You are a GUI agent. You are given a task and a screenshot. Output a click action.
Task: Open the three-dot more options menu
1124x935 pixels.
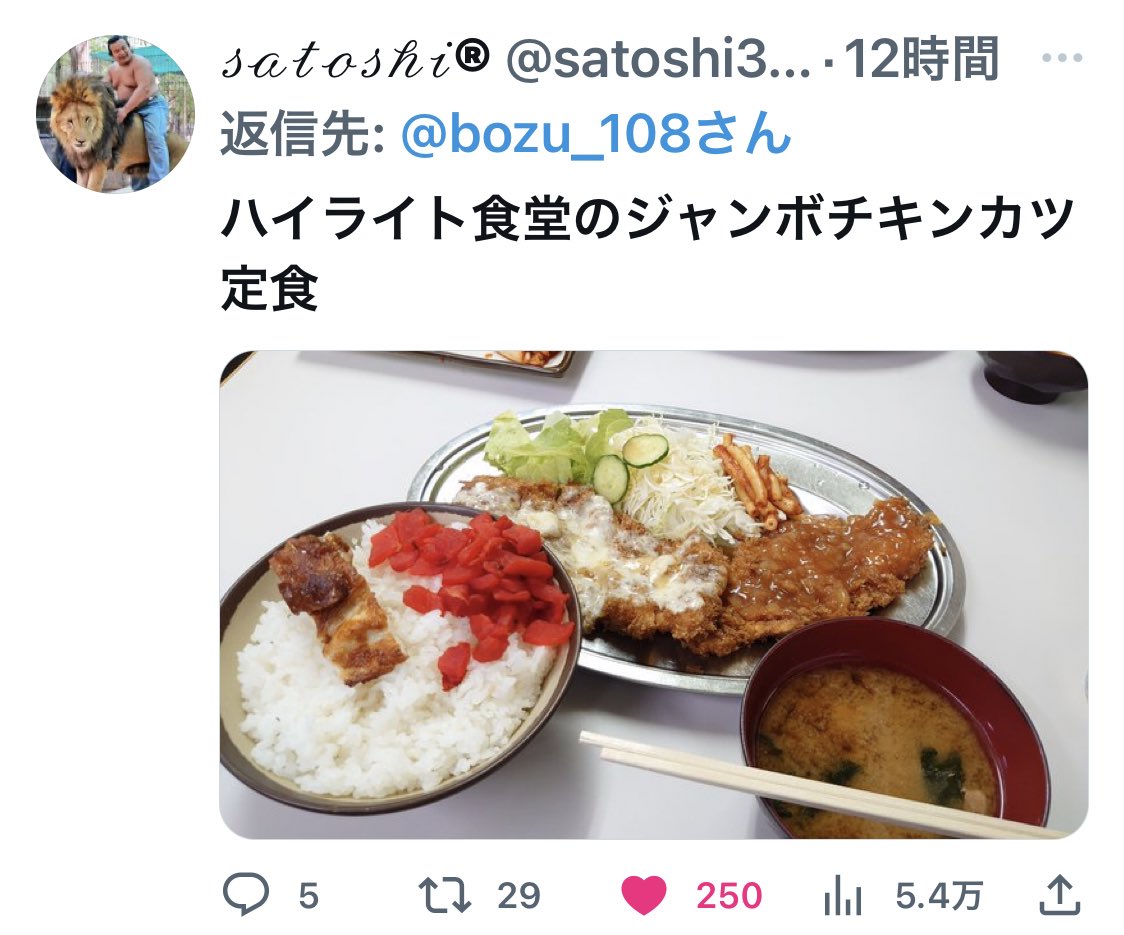click(1062, 58)
